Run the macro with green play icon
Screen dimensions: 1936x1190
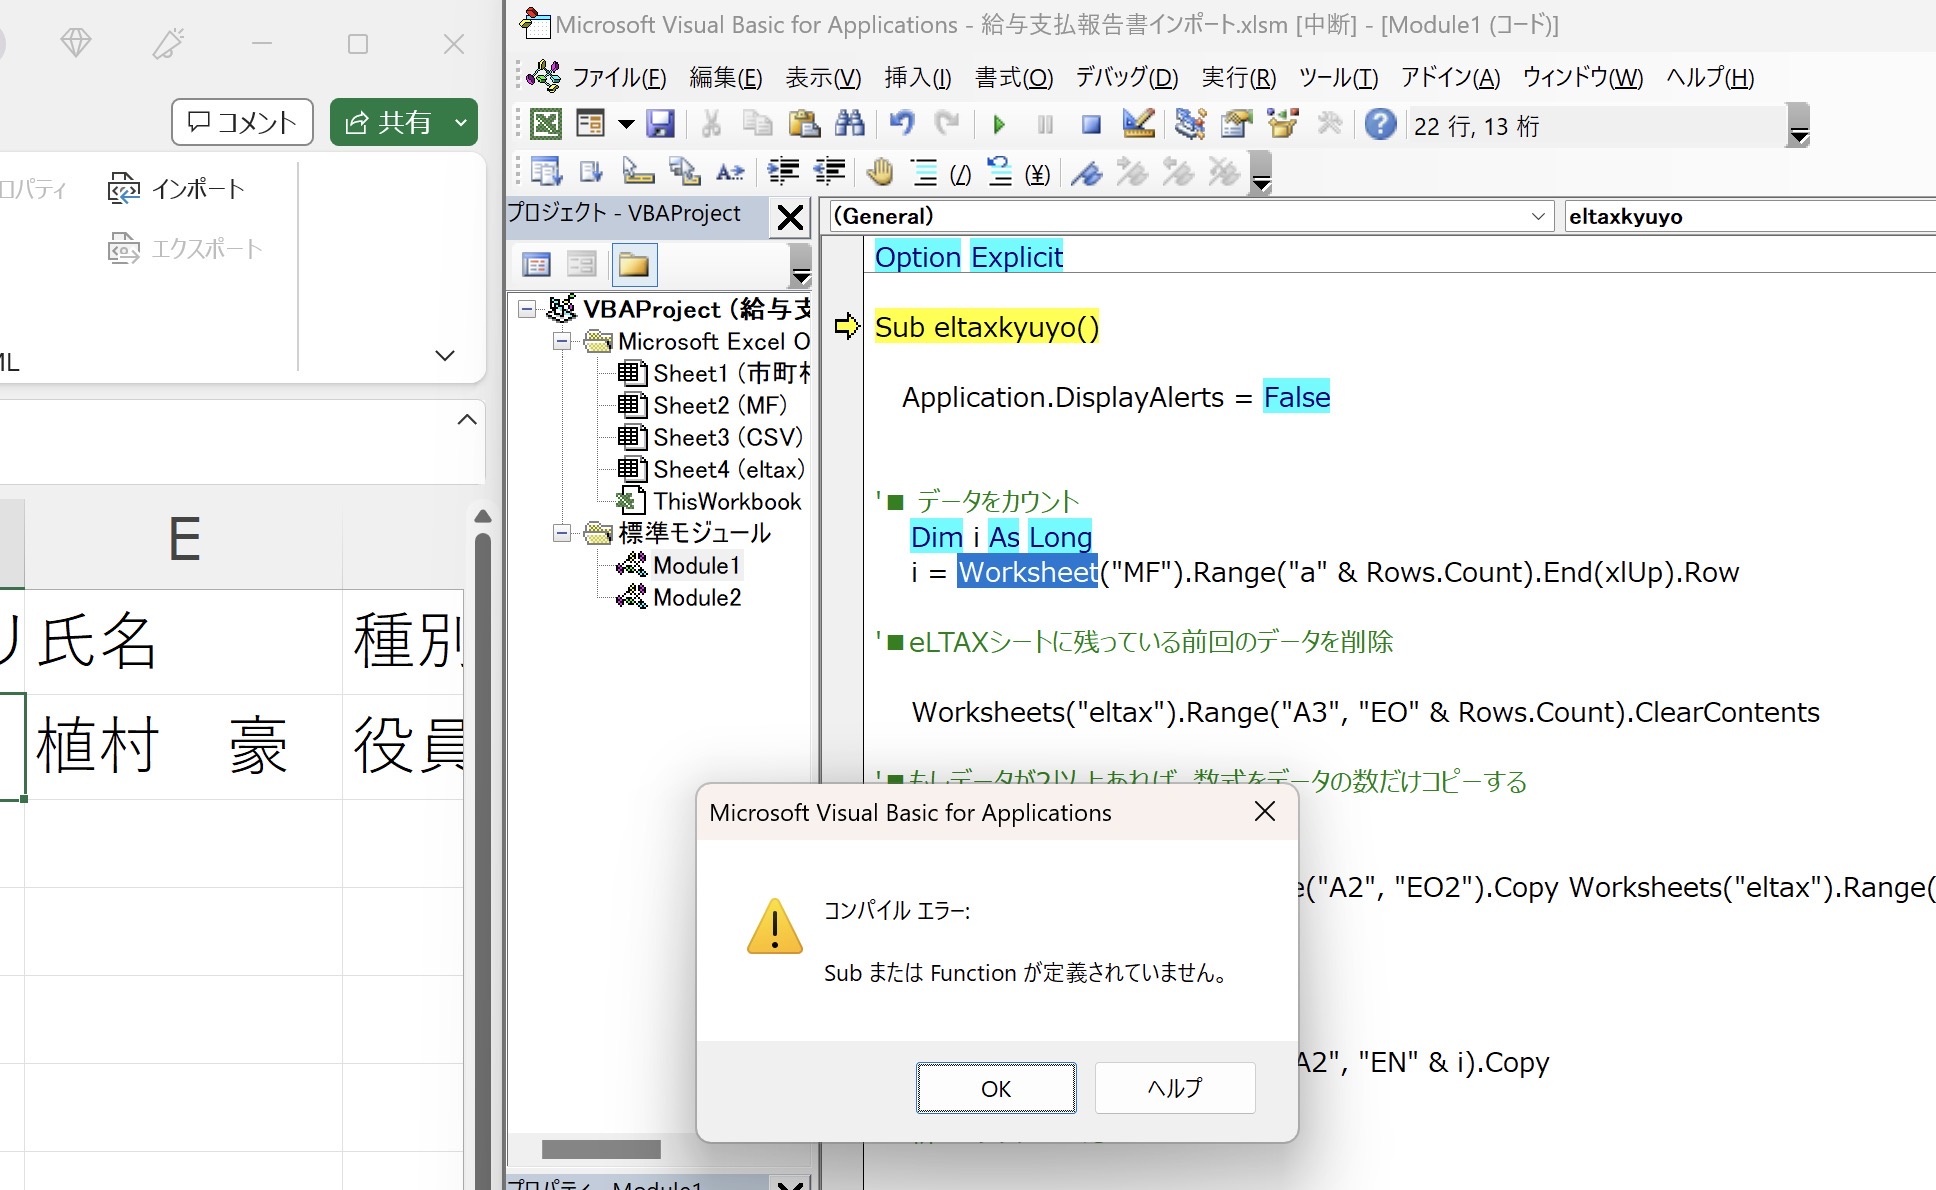(998, 124)
